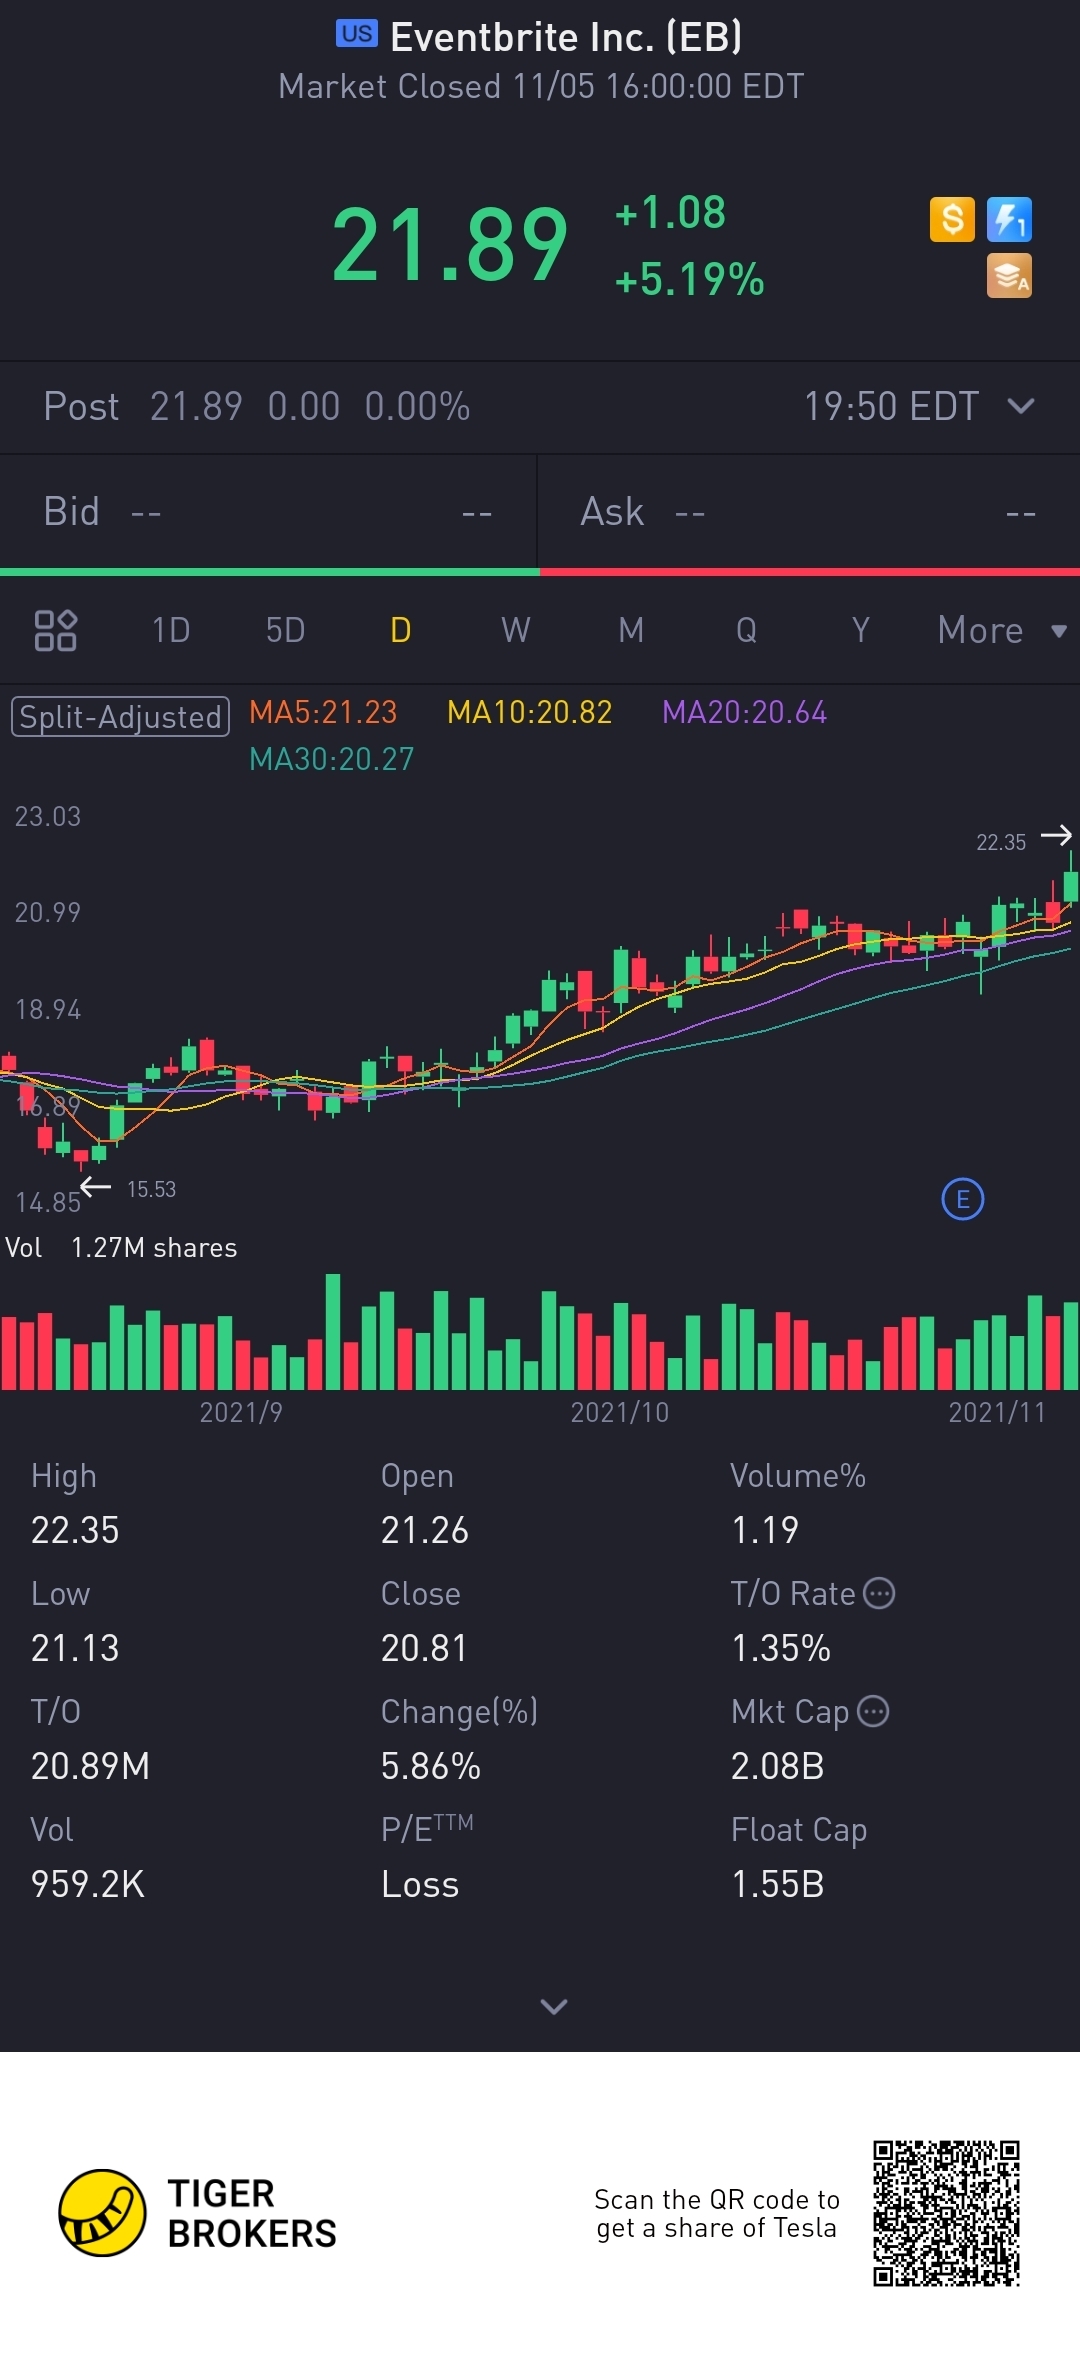Tap the earnings E marker on chart
The image size is (1080, 2375).
[963, 1199]
